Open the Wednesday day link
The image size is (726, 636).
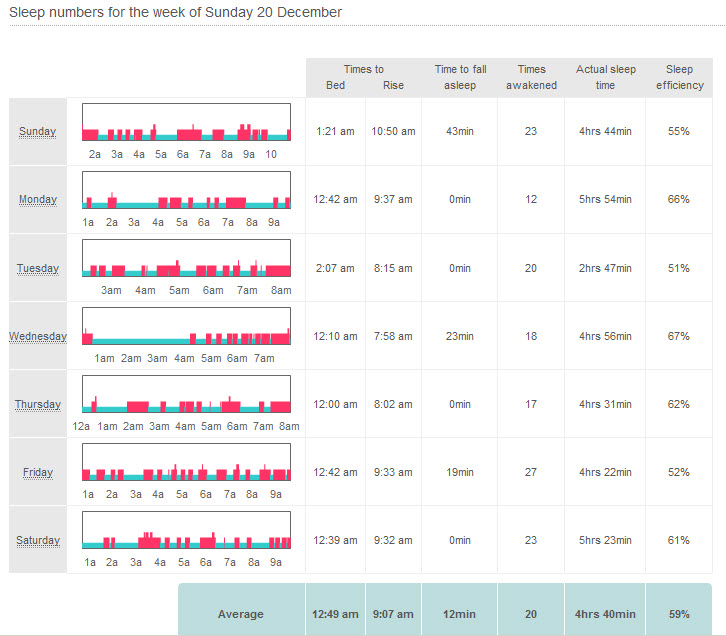point(38,336)
